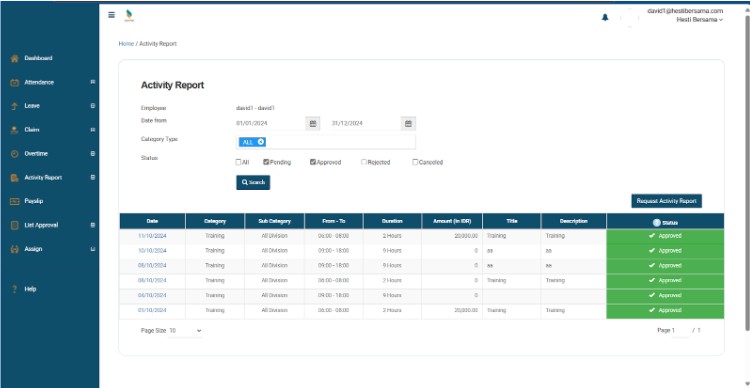
Task: Toggle the hamburger menu icon
Action: pos(111,15)
